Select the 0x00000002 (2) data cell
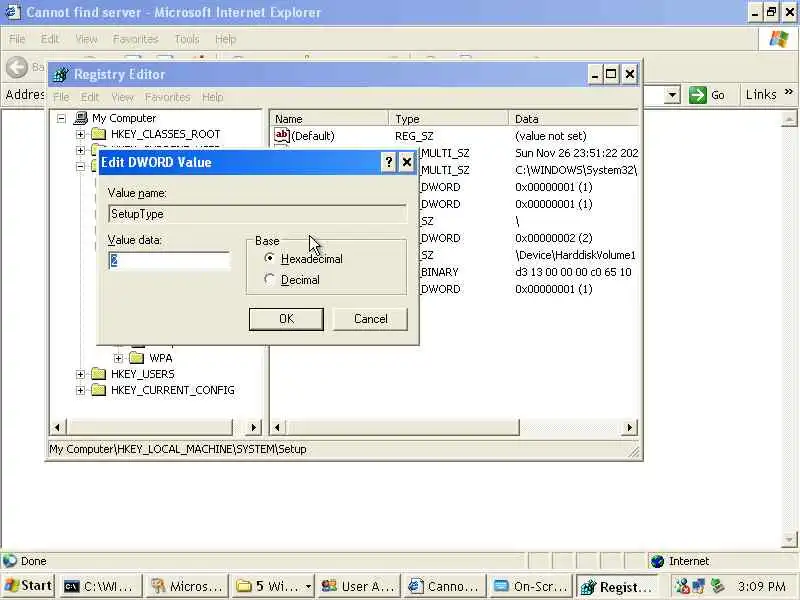 tap(554, 238)
